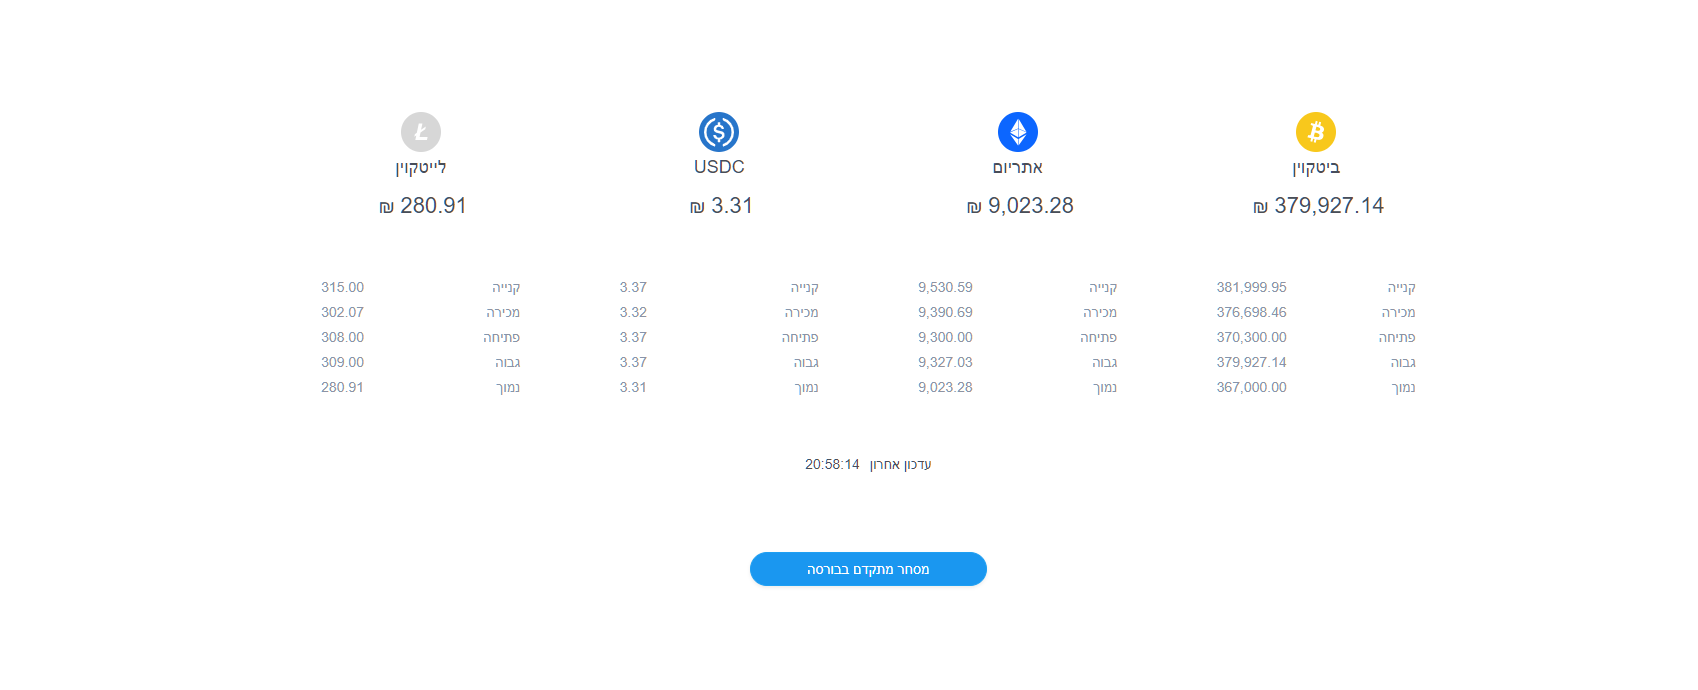Click Ethereum open value 9,300.00
The image size is (1698, 690).
click(x=945, y=337)
